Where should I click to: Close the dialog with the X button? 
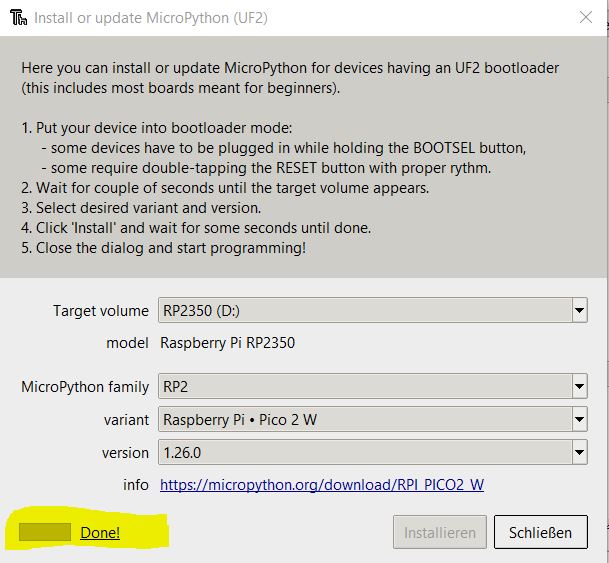(x=585, y=18)
